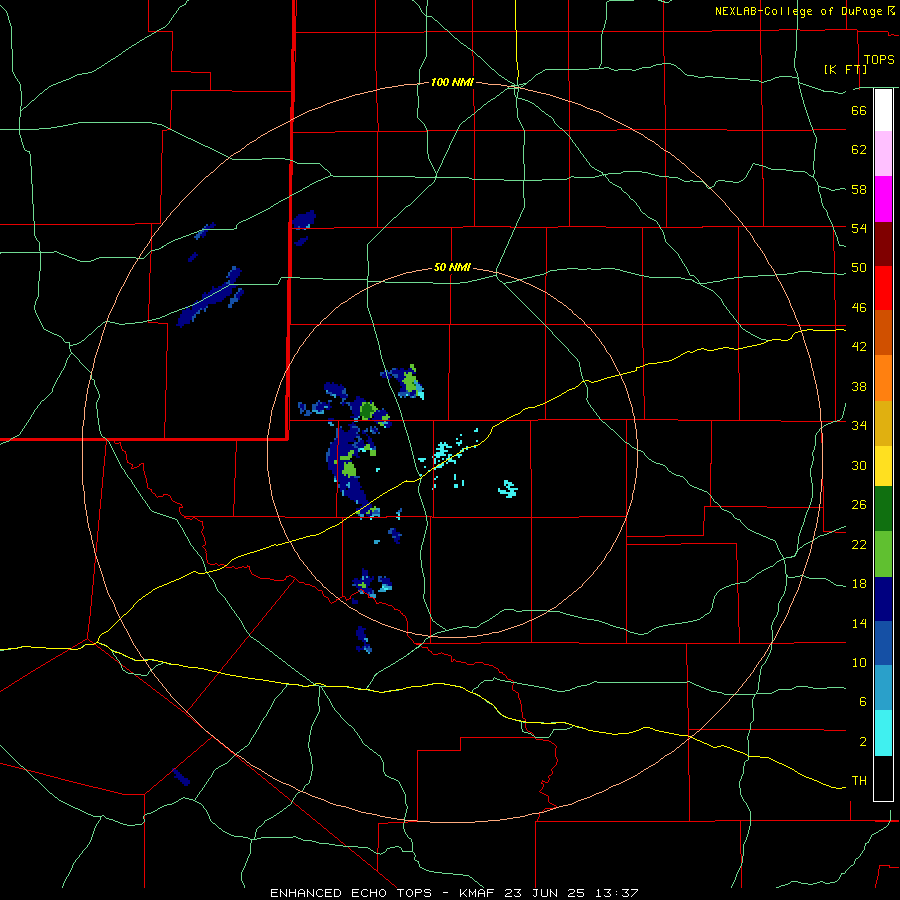Click the '58' legend value

tap(859, 189)
